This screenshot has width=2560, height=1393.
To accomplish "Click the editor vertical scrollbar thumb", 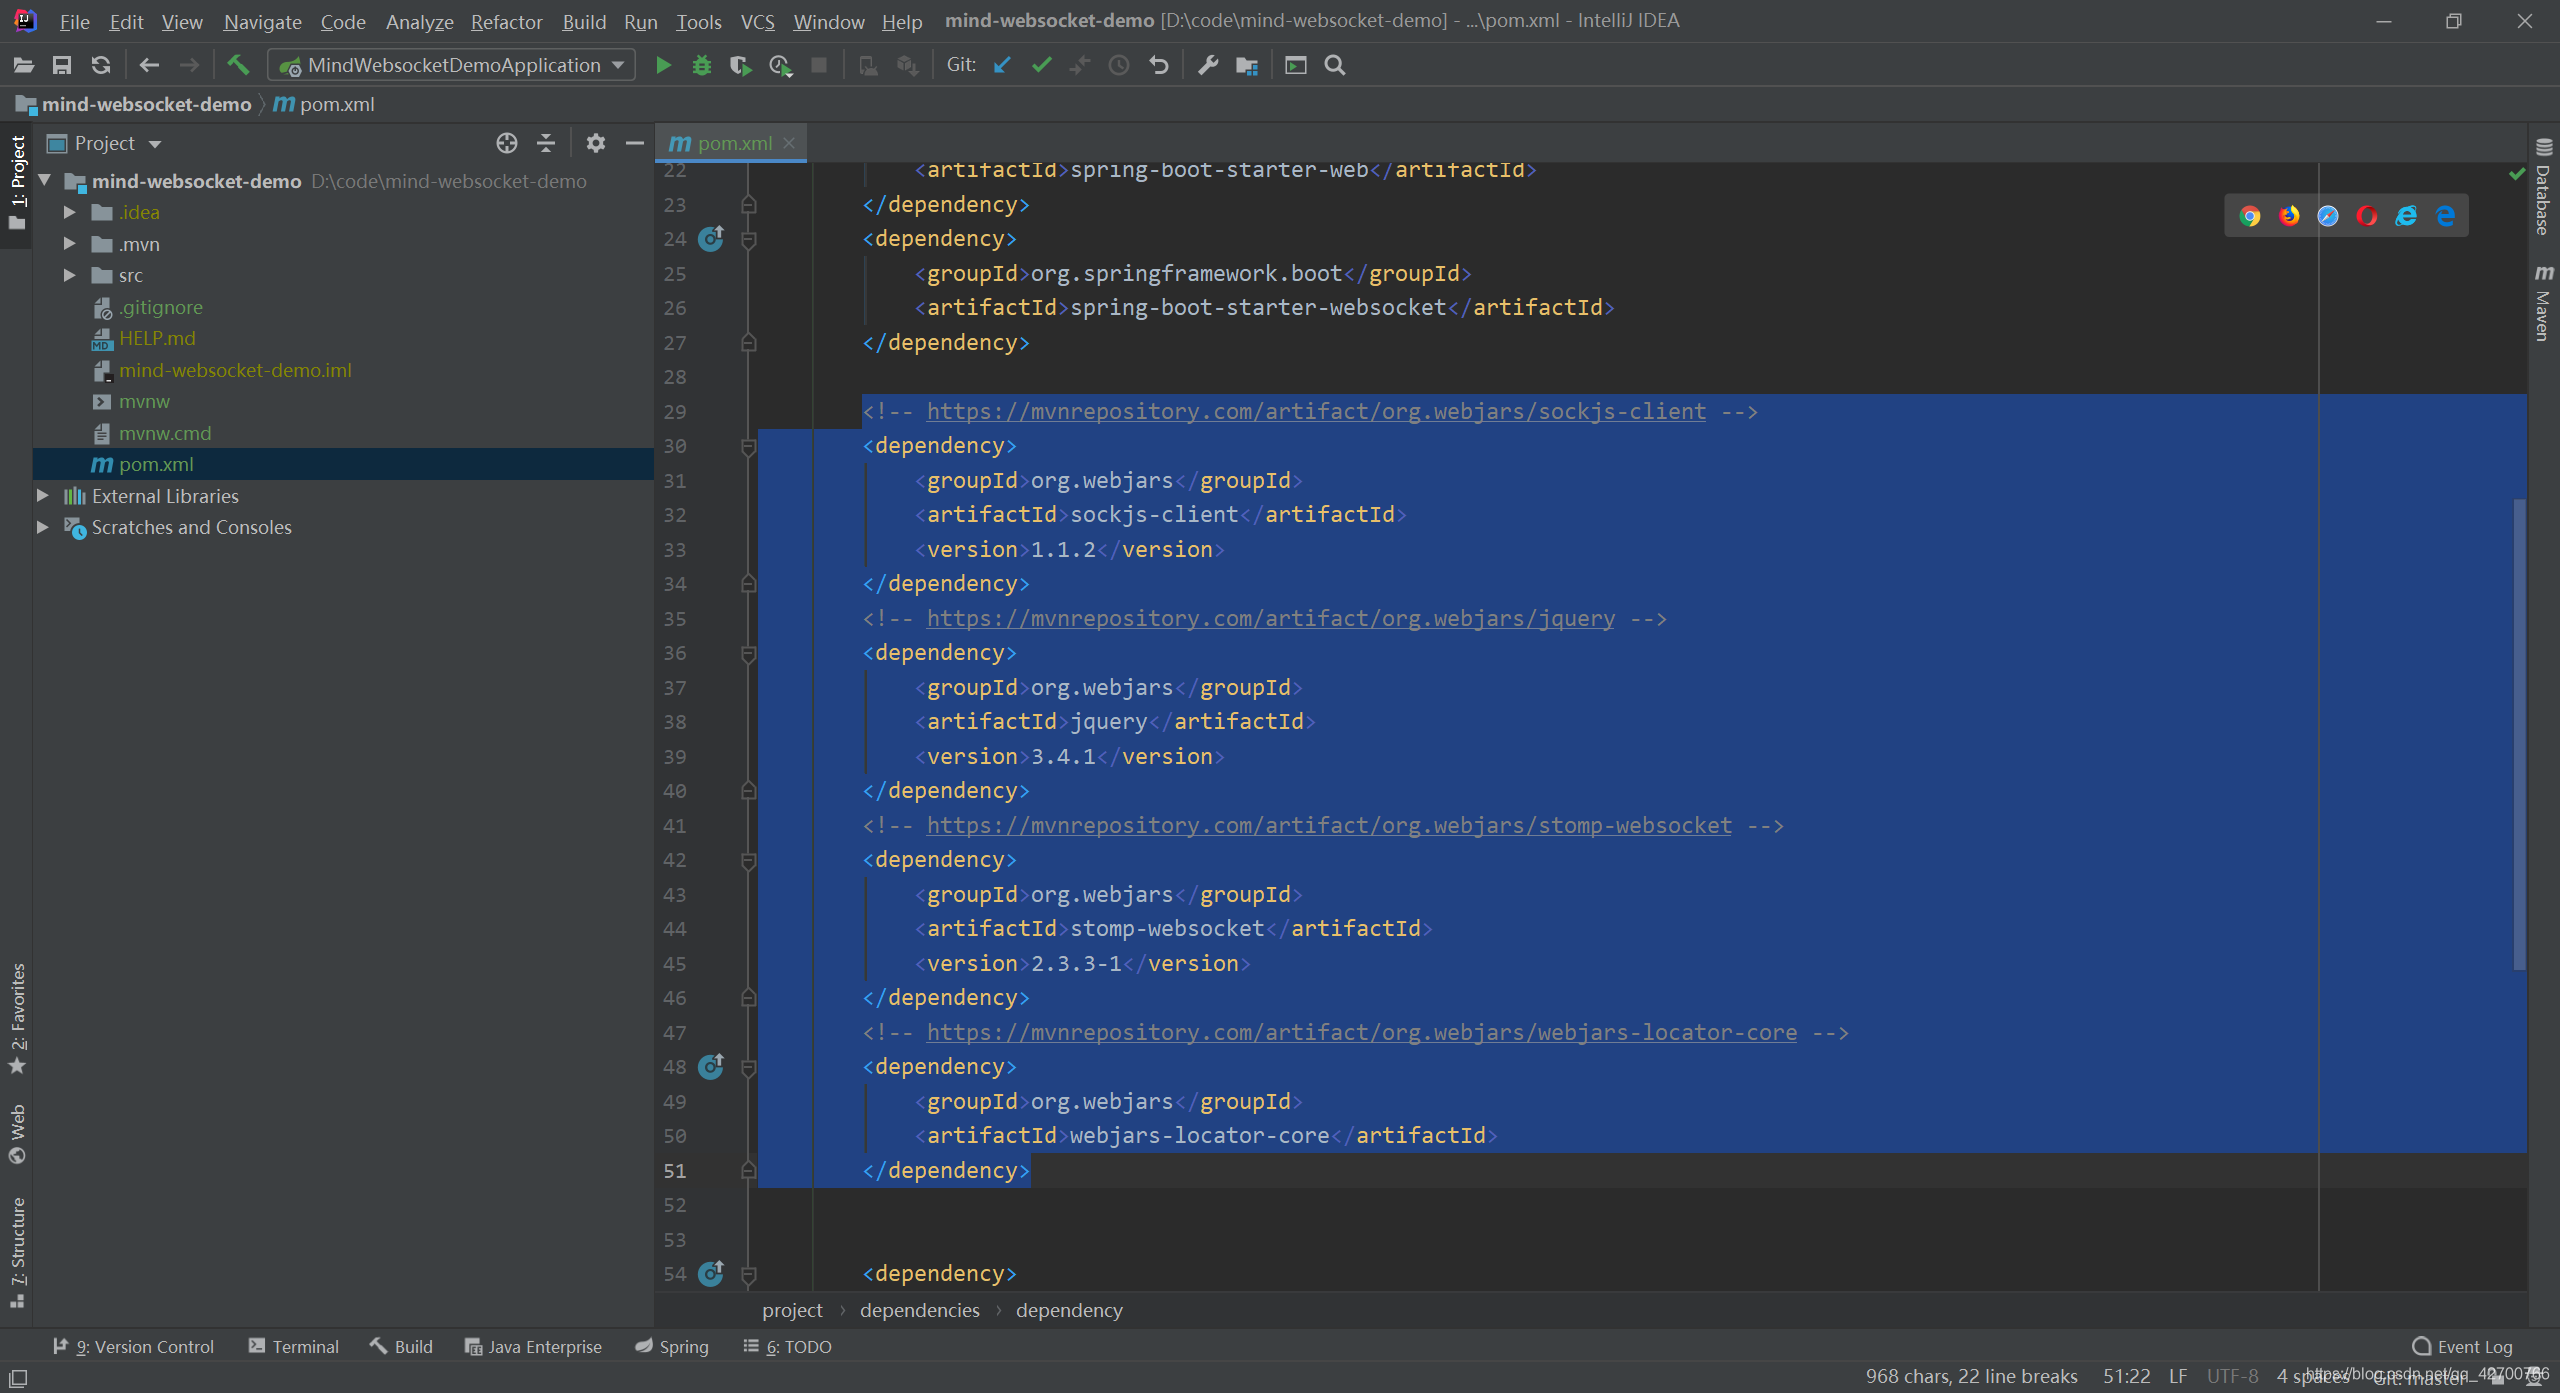I will [2519, 735].
